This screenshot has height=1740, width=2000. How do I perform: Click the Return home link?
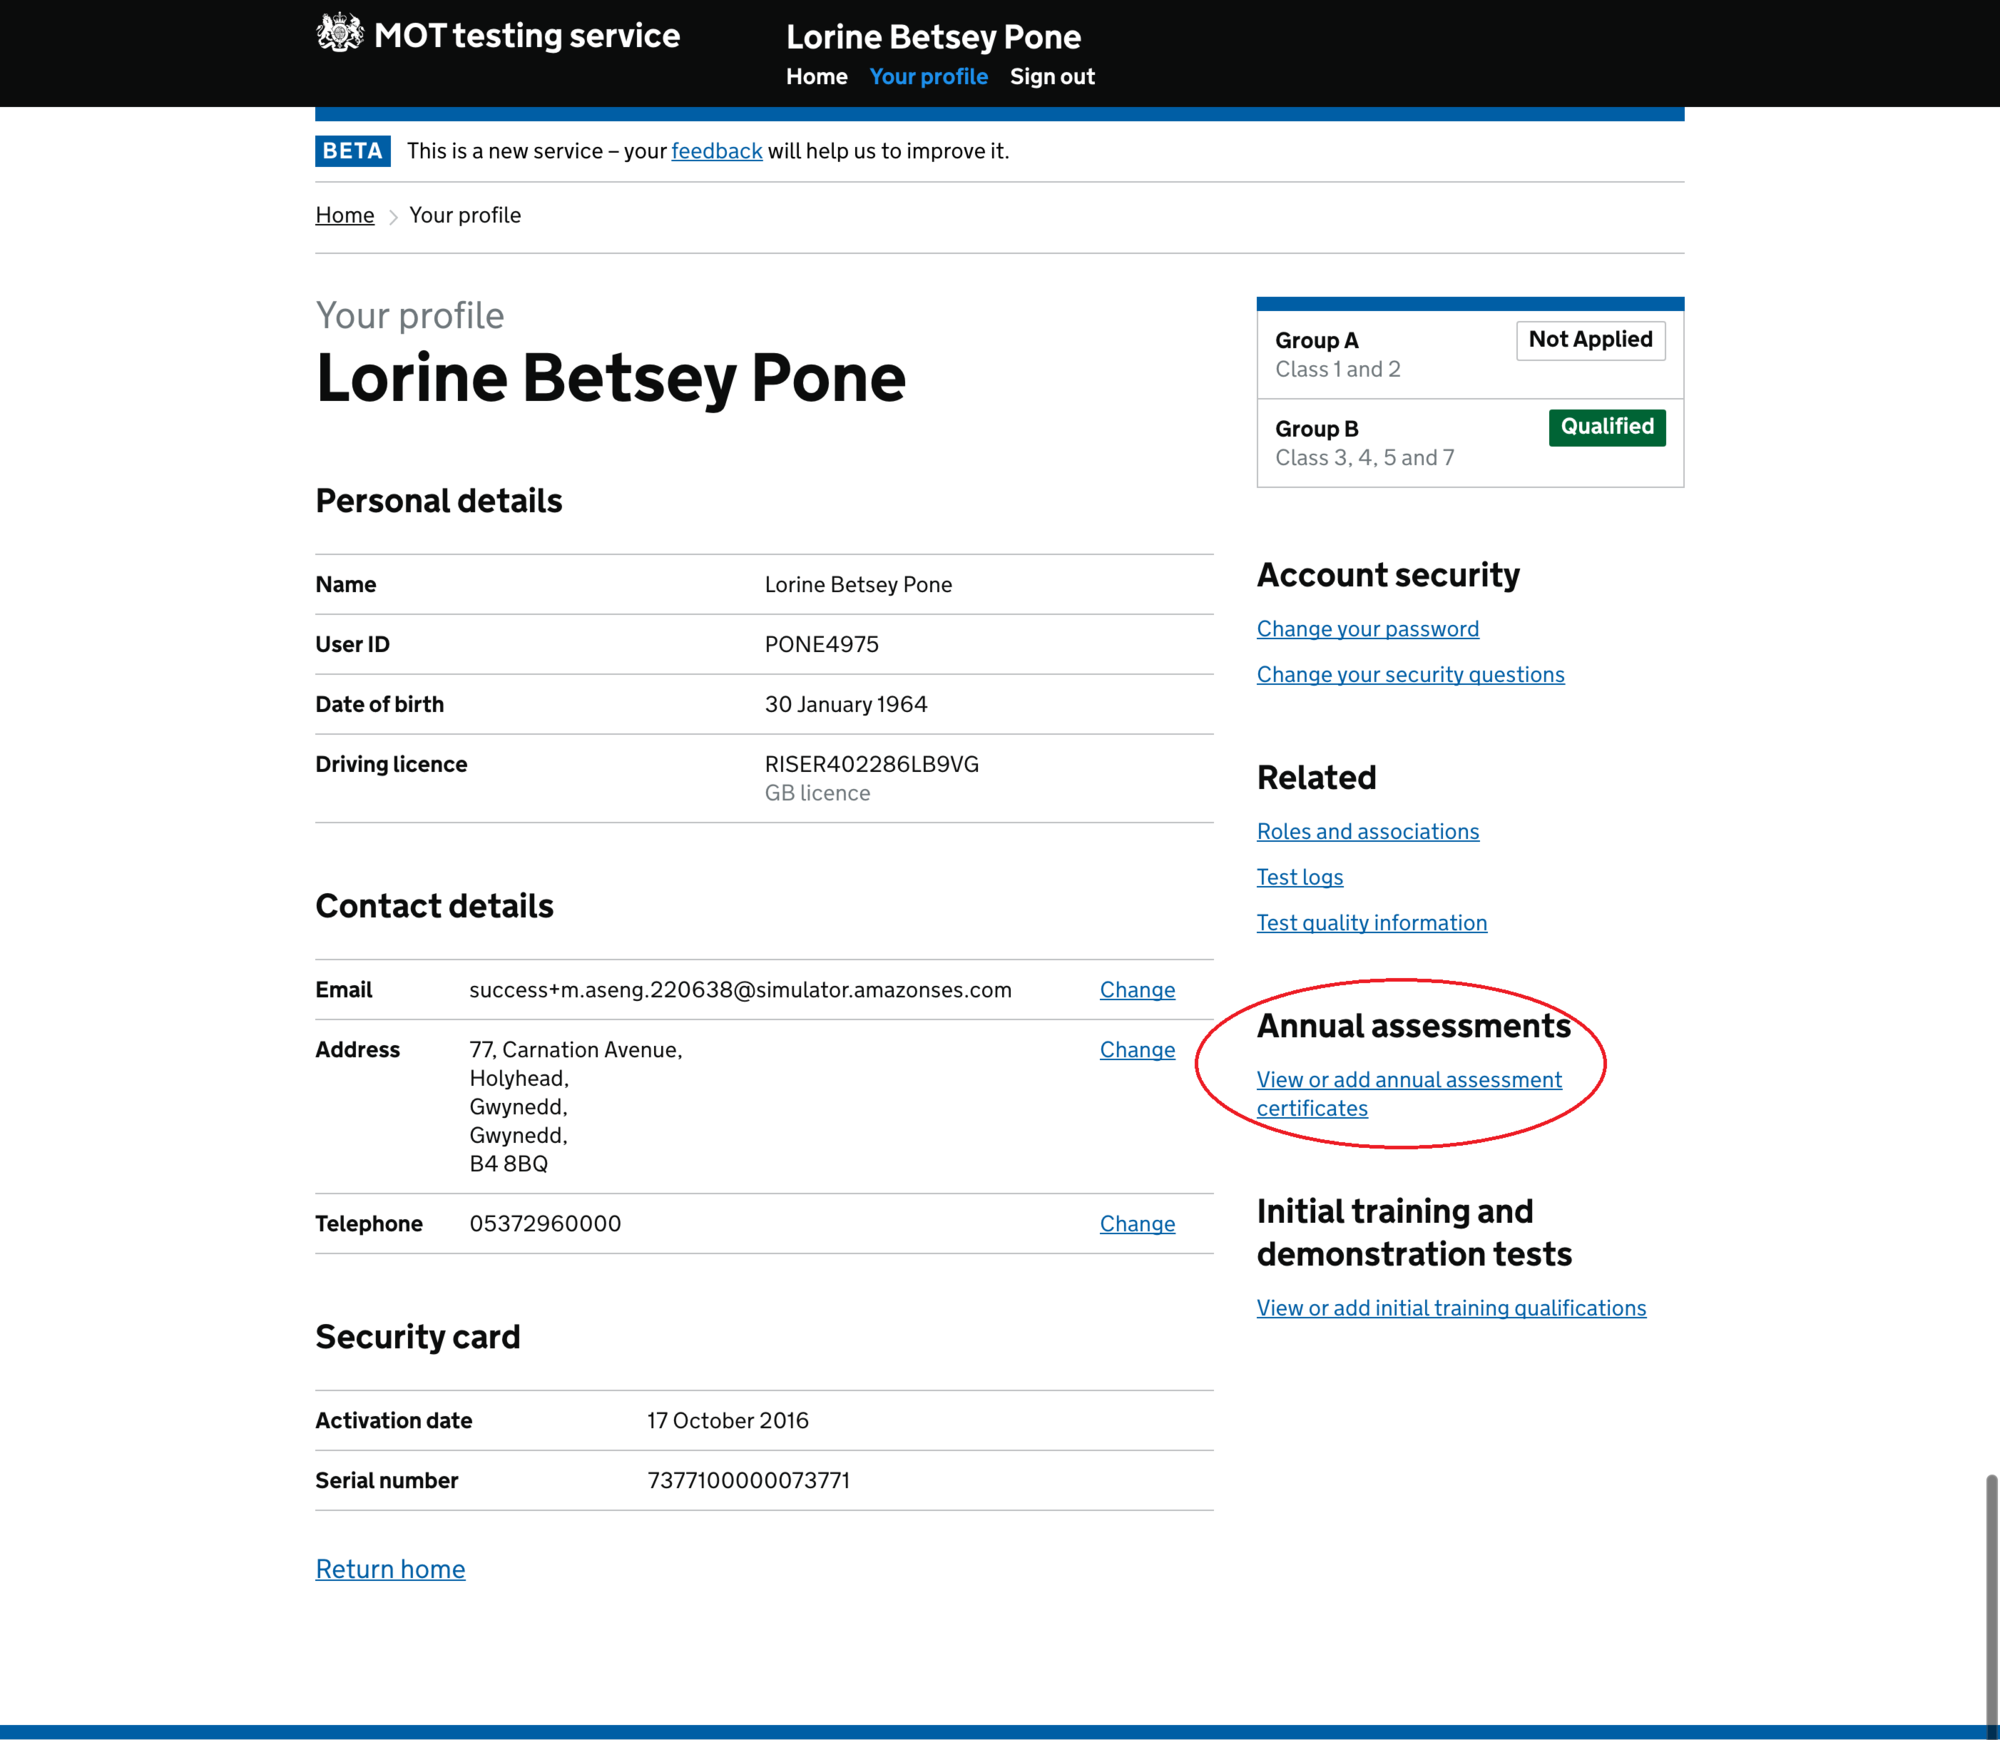point(390,1569)
